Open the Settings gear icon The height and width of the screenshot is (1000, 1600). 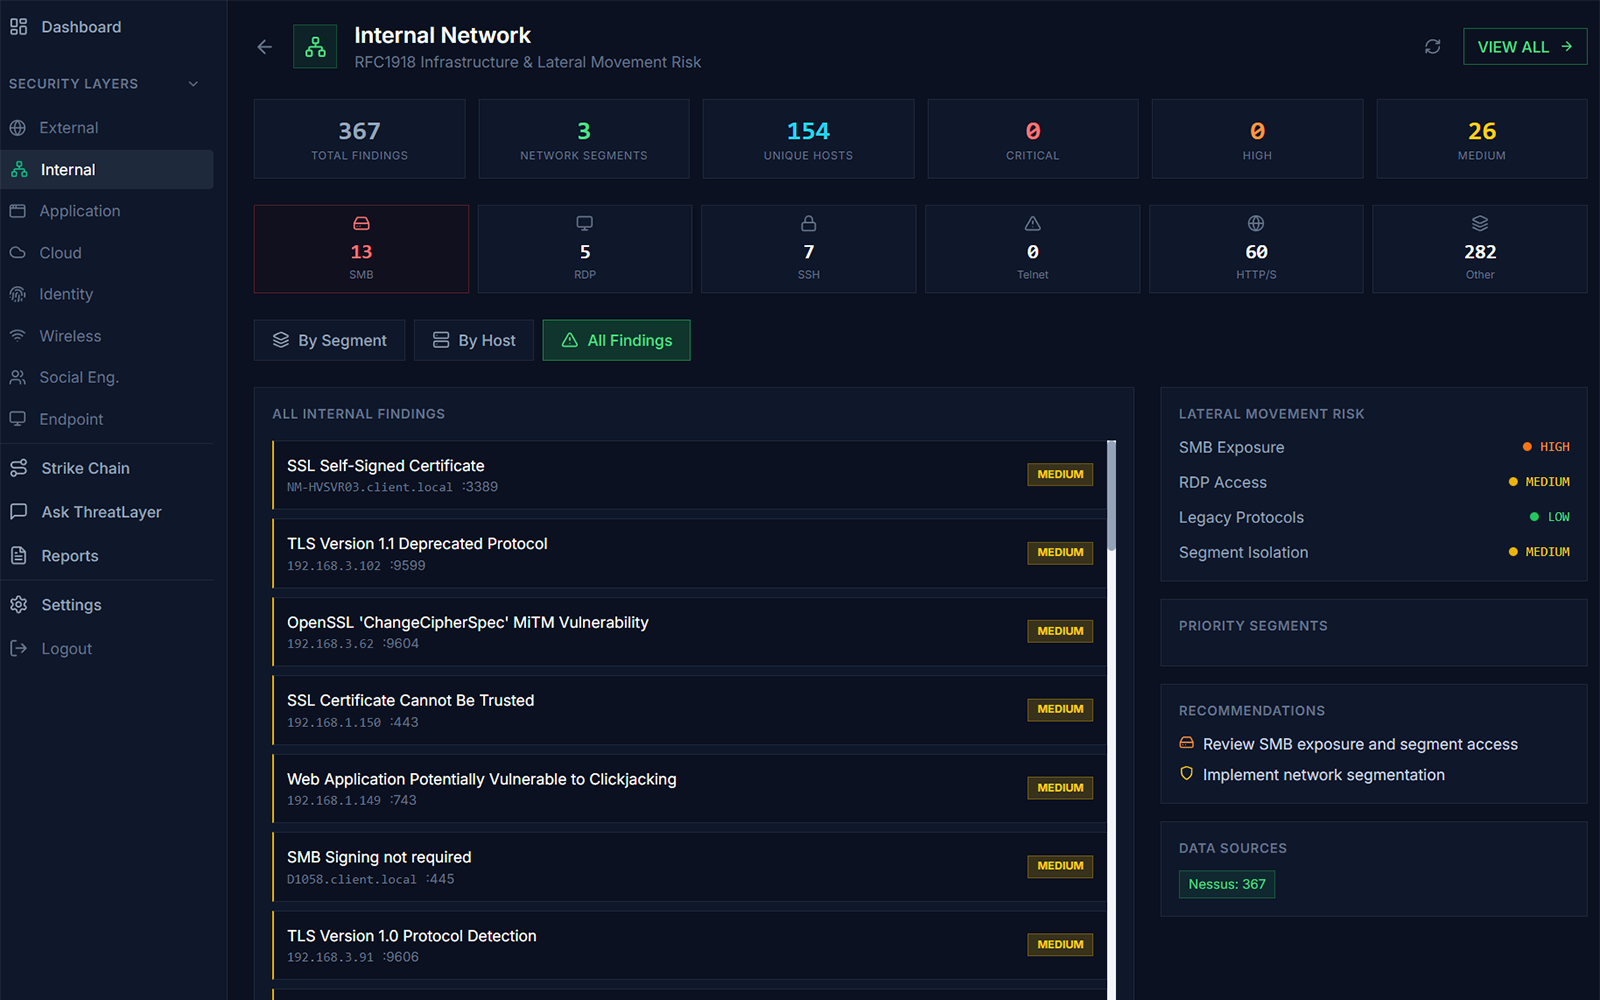(x=18, y=604)
